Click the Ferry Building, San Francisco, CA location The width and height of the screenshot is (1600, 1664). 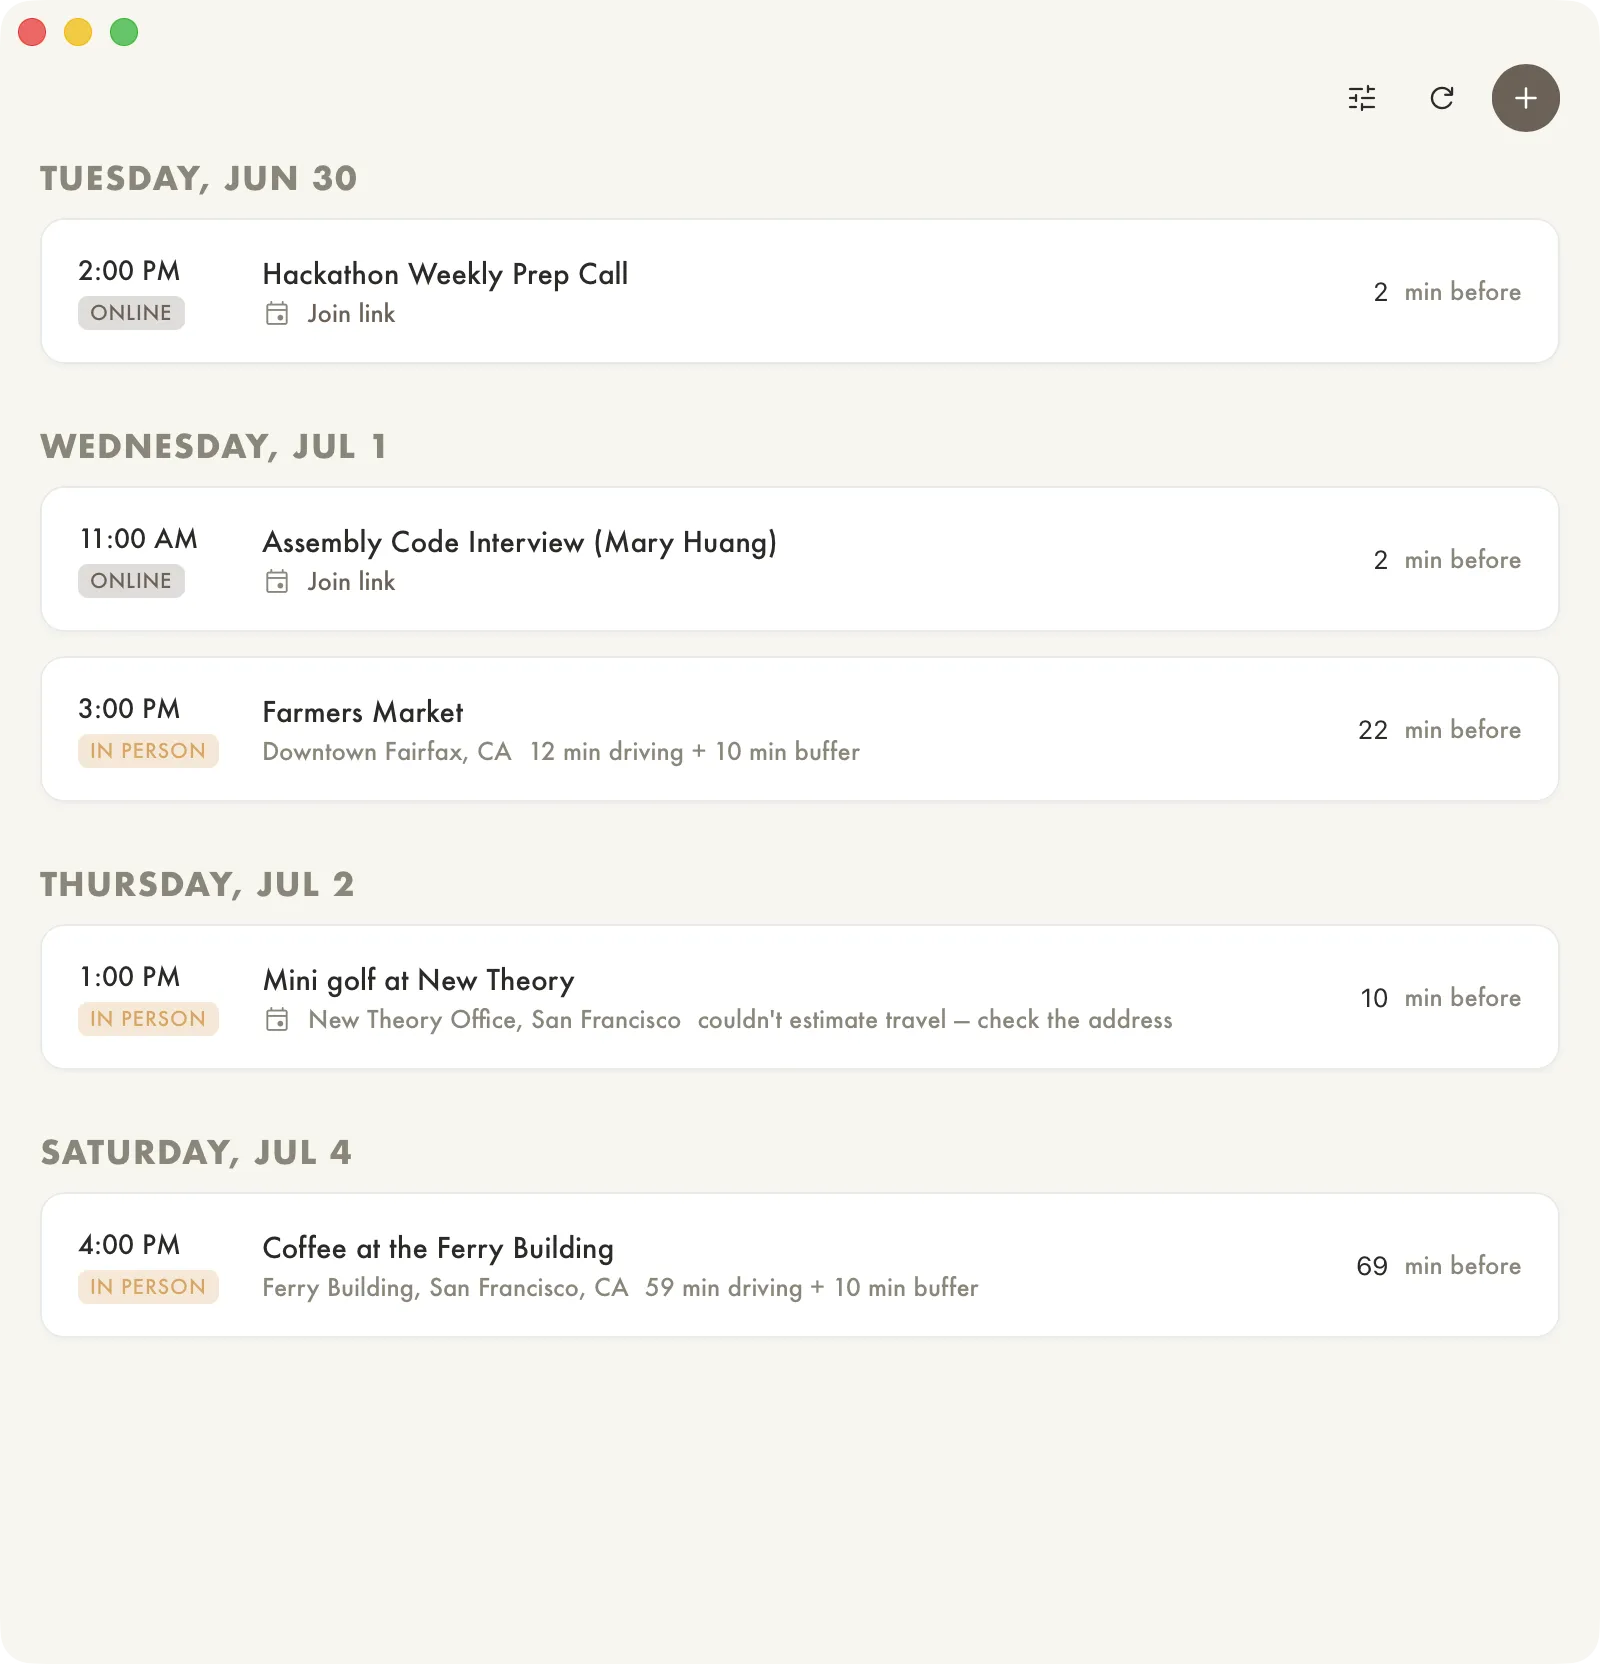click(x=445, y=1288)
